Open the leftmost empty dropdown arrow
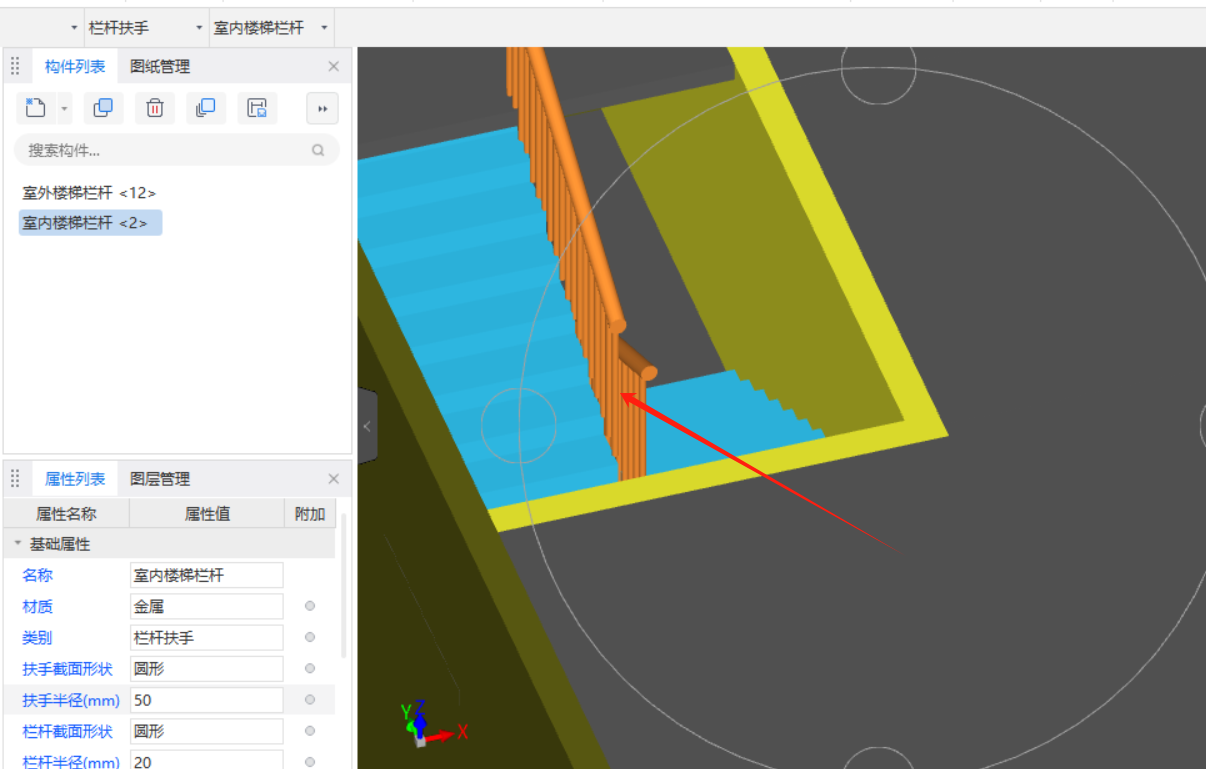1206x769 pixels. tap(75, 28)
